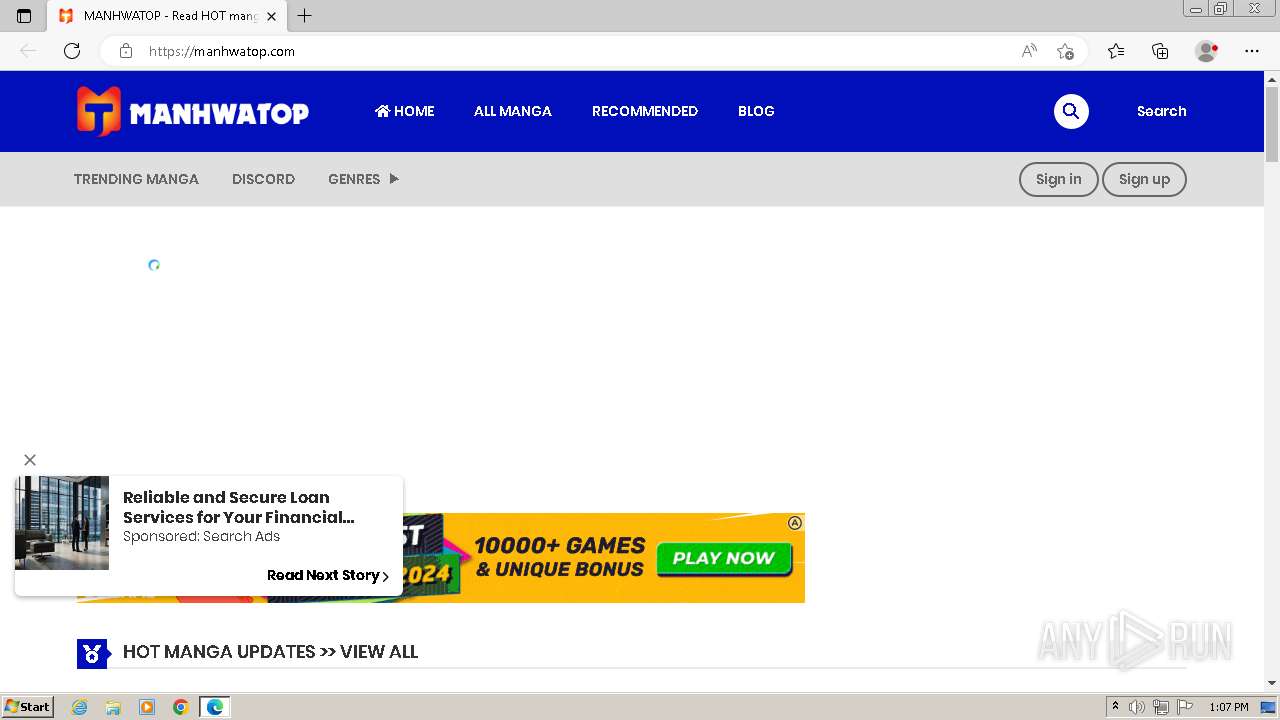Refresh the page
Image resolution: width=1280 pixels, height=720 pixels.
(72, 51)
